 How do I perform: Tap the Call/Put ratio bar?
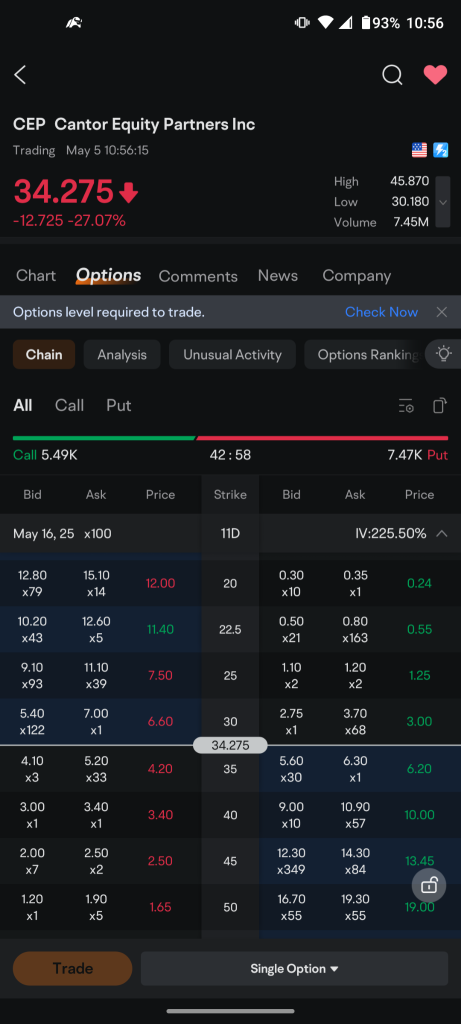[x=230, y=438]
